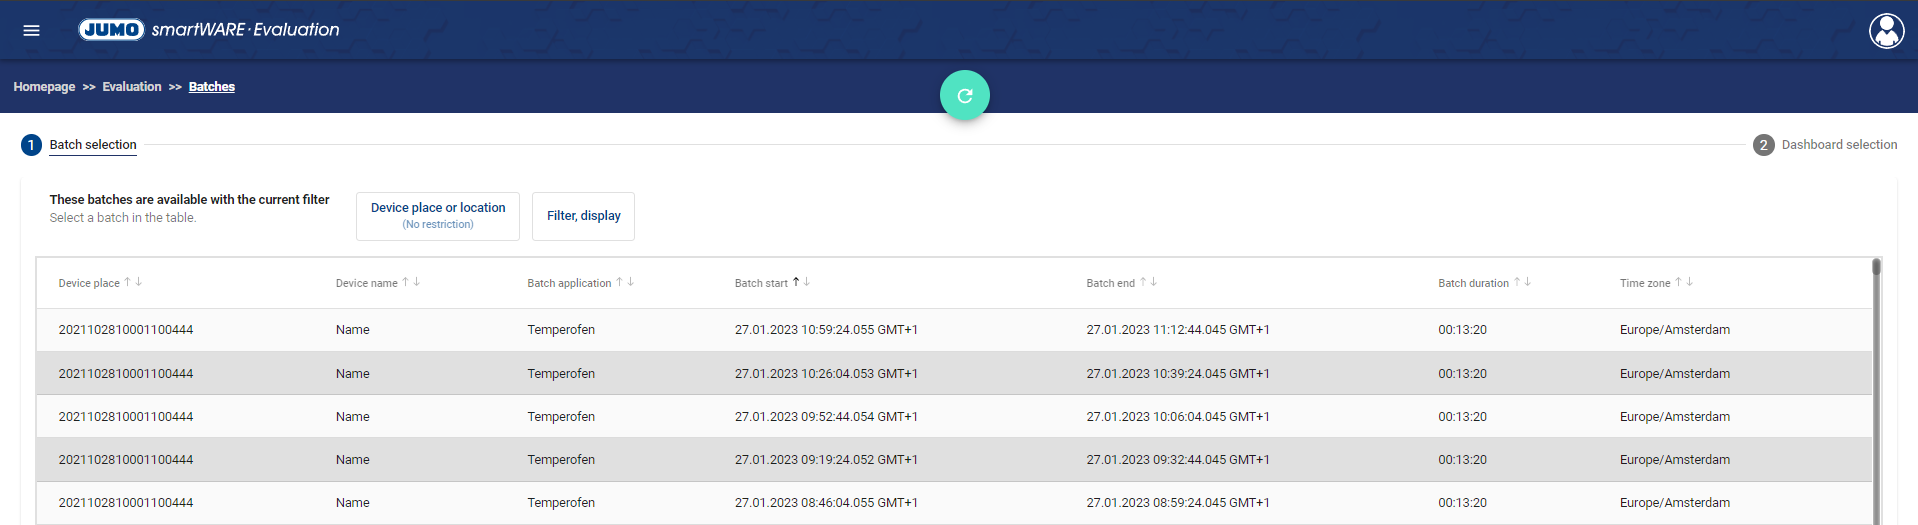
Task: Sort Batch start ascending arrow
Action: (796, 282)
